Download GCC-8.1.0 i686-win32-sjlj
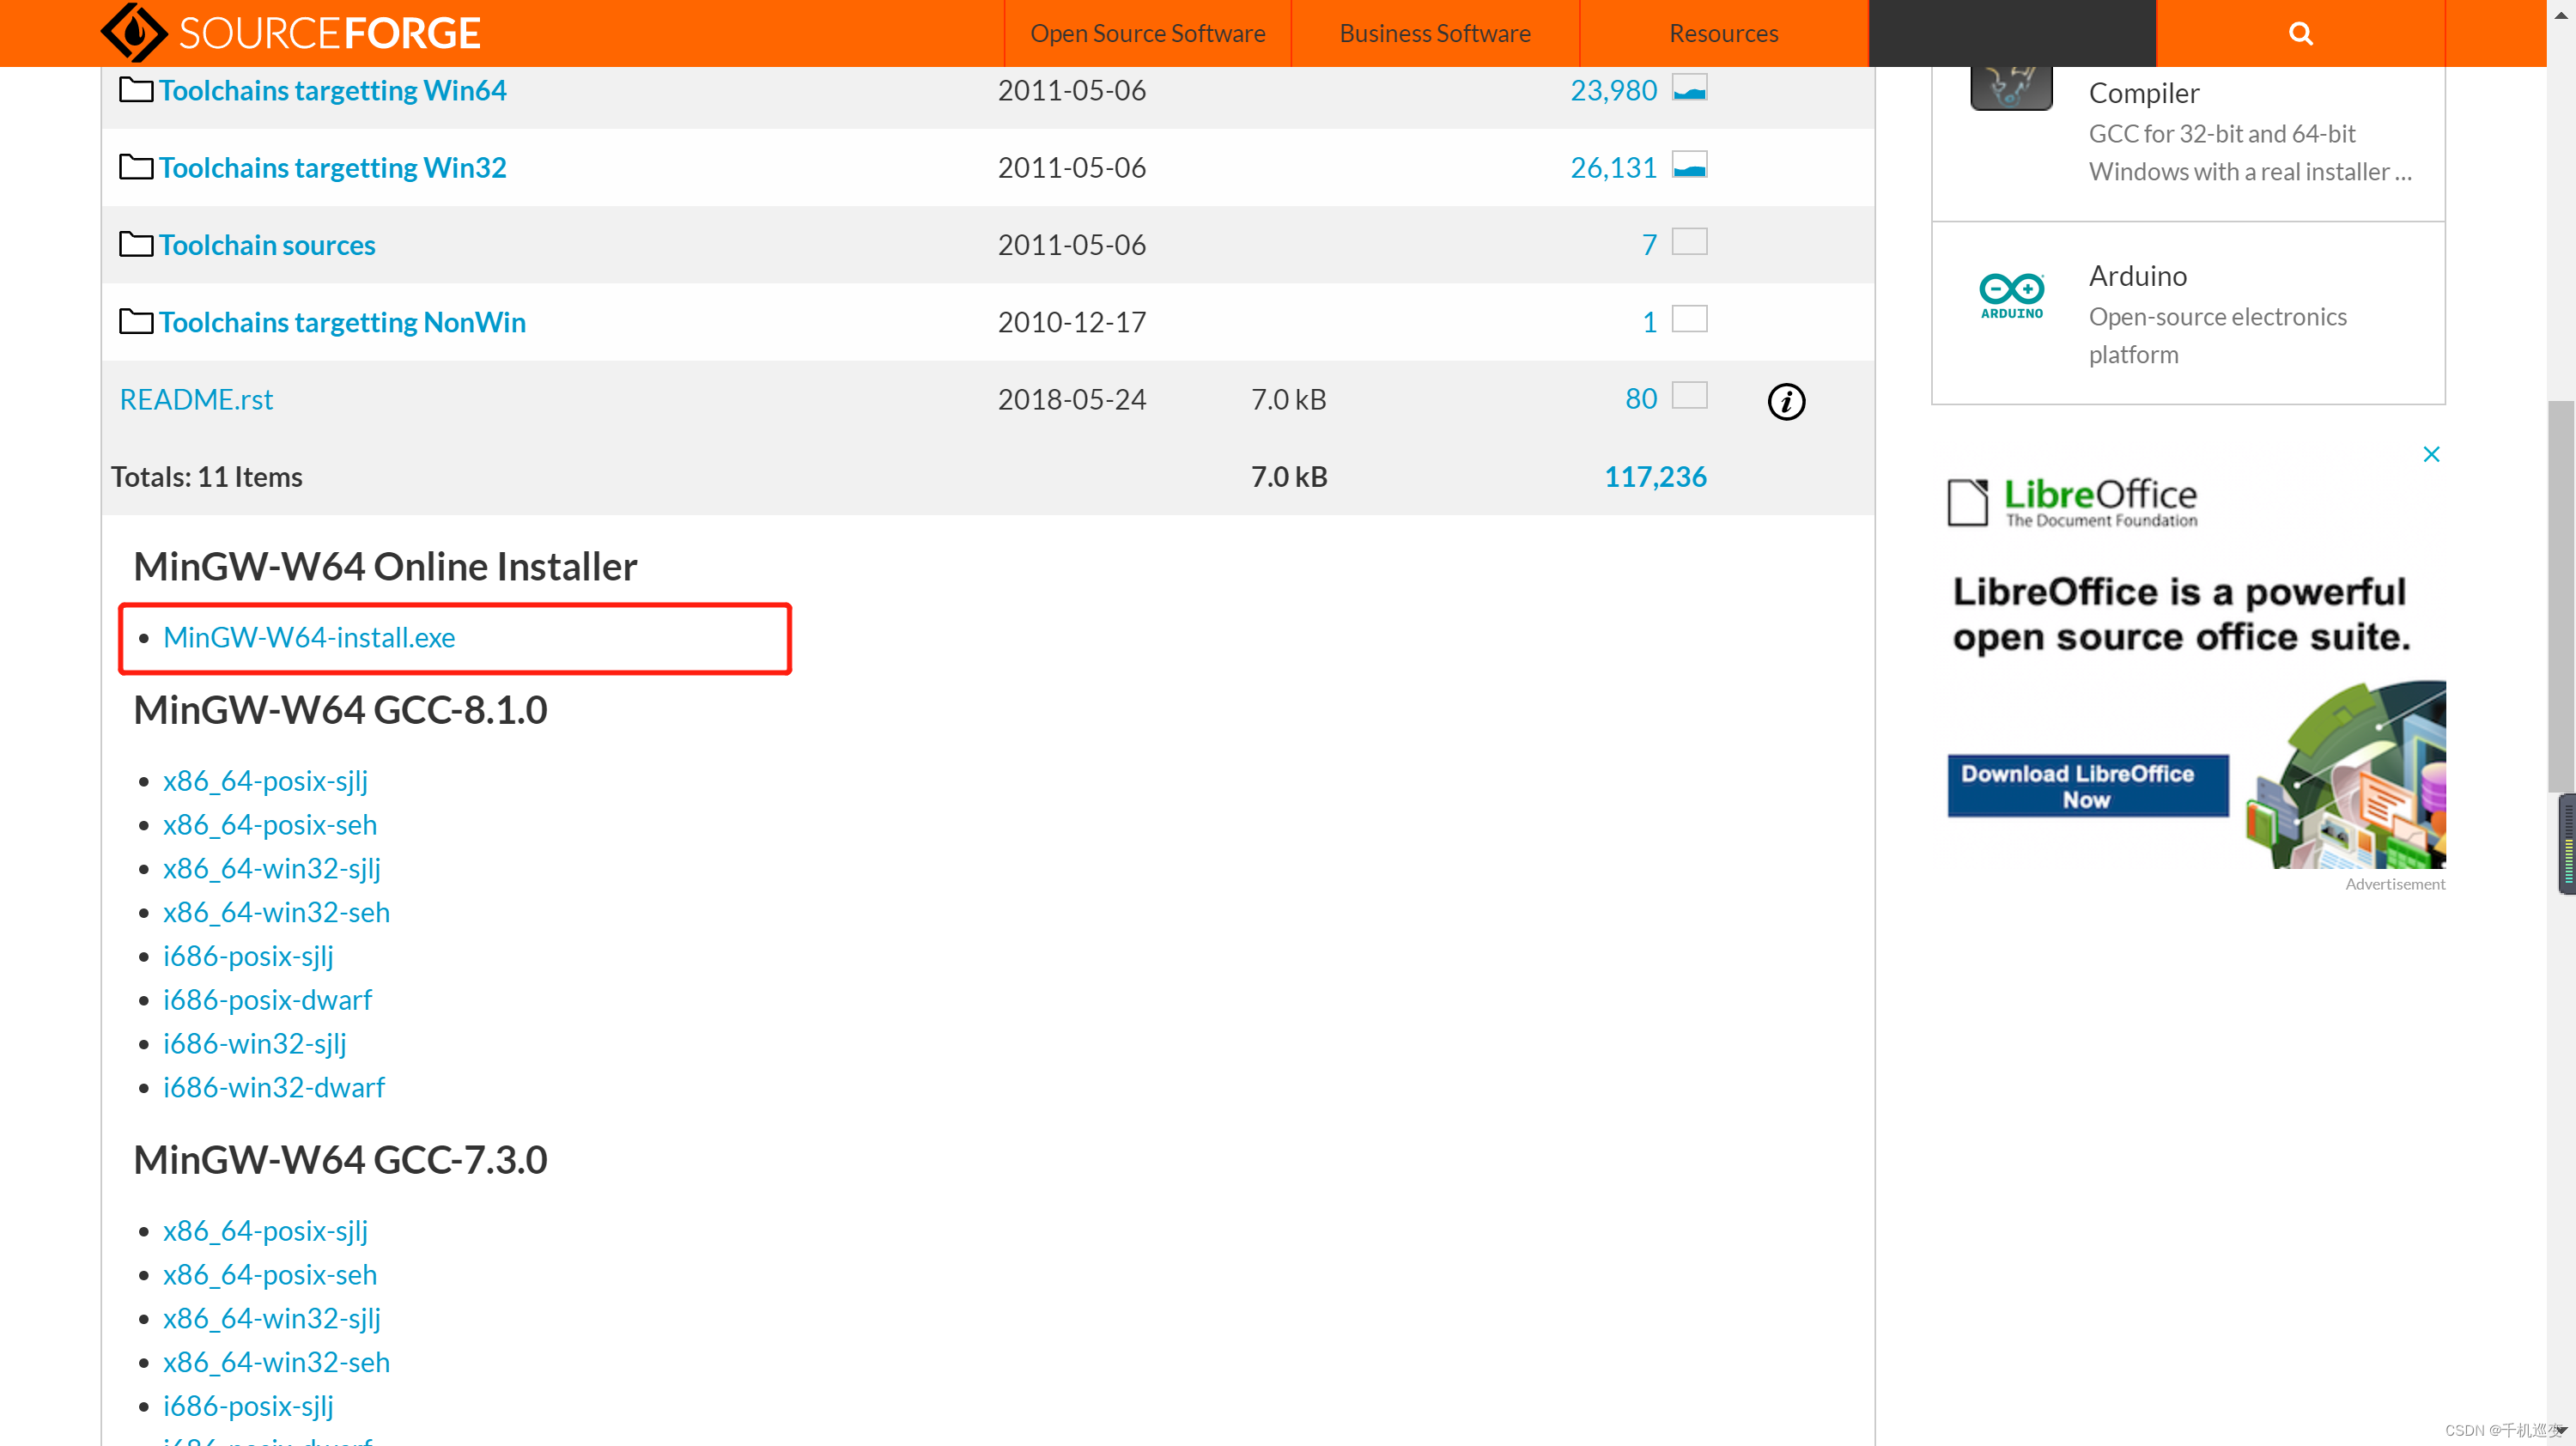 point(255,1044)
